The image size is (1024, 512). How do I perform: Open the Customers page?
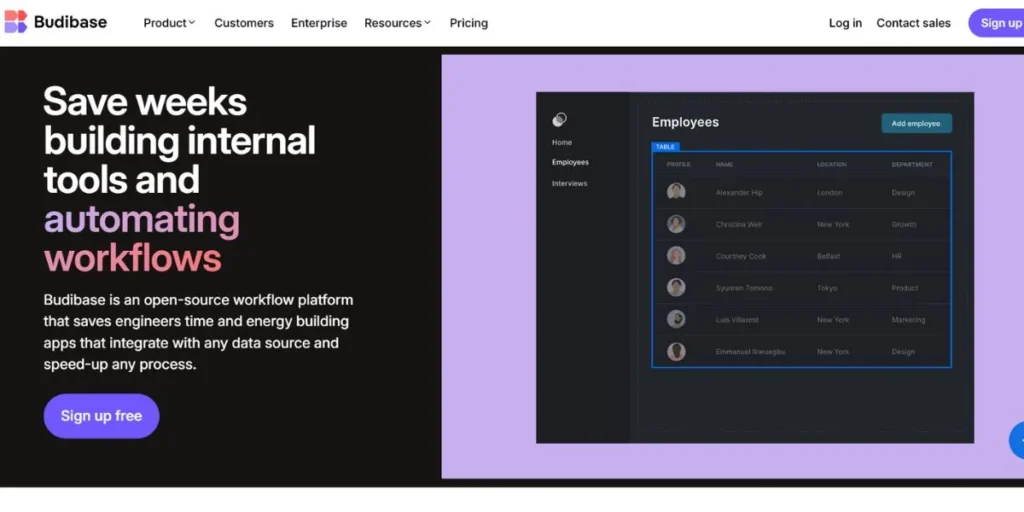[x=244, y=23]
